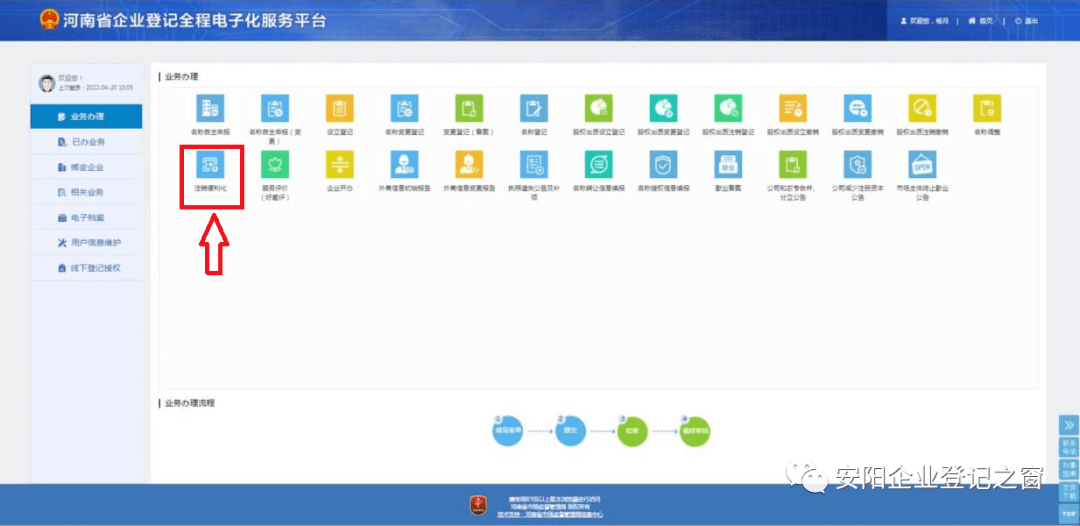1080x526 pixels.
Task: Open the 名称变更登记 icon
Action: tap(404, 108)
